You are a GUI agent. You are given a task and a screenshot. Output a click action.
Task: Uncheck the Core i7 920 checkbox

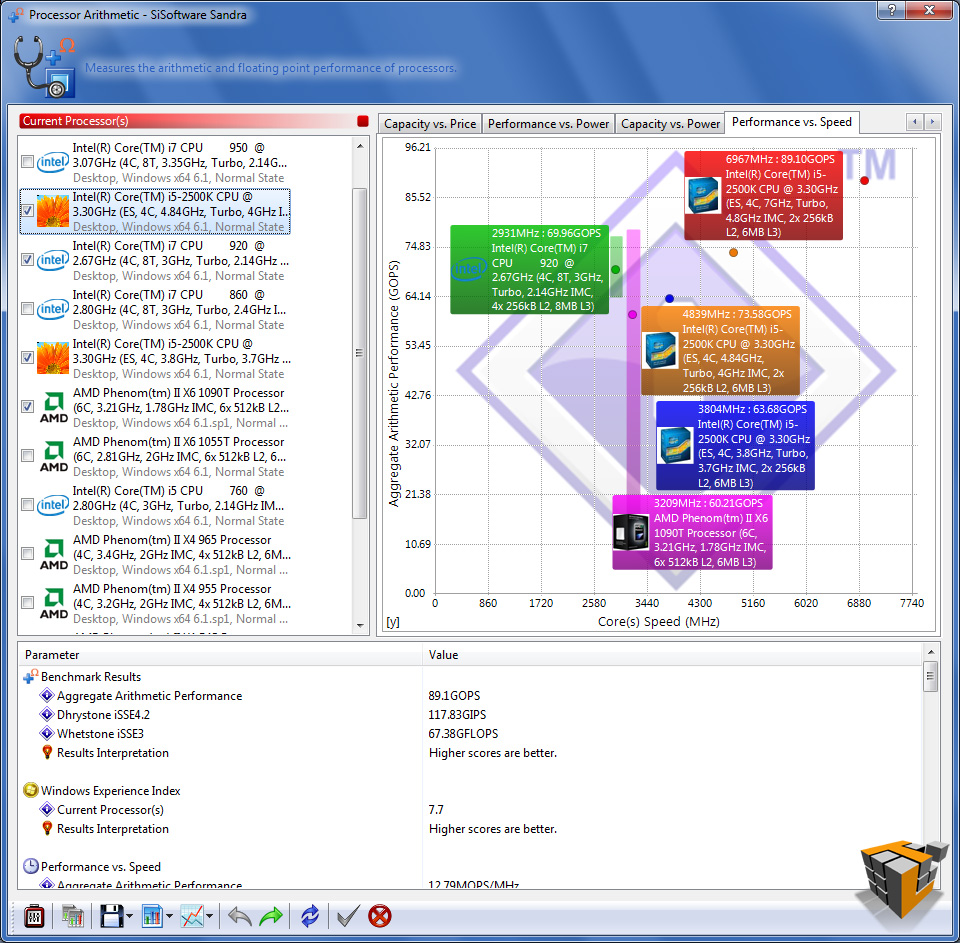click(27, 260)
